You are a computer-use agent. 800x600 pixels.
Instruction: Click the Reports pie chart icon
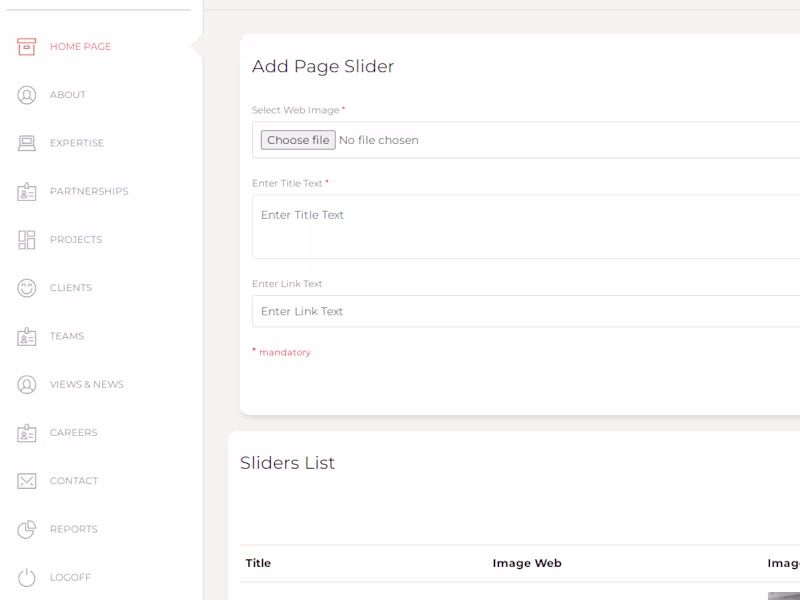click(x=27, y=529)
